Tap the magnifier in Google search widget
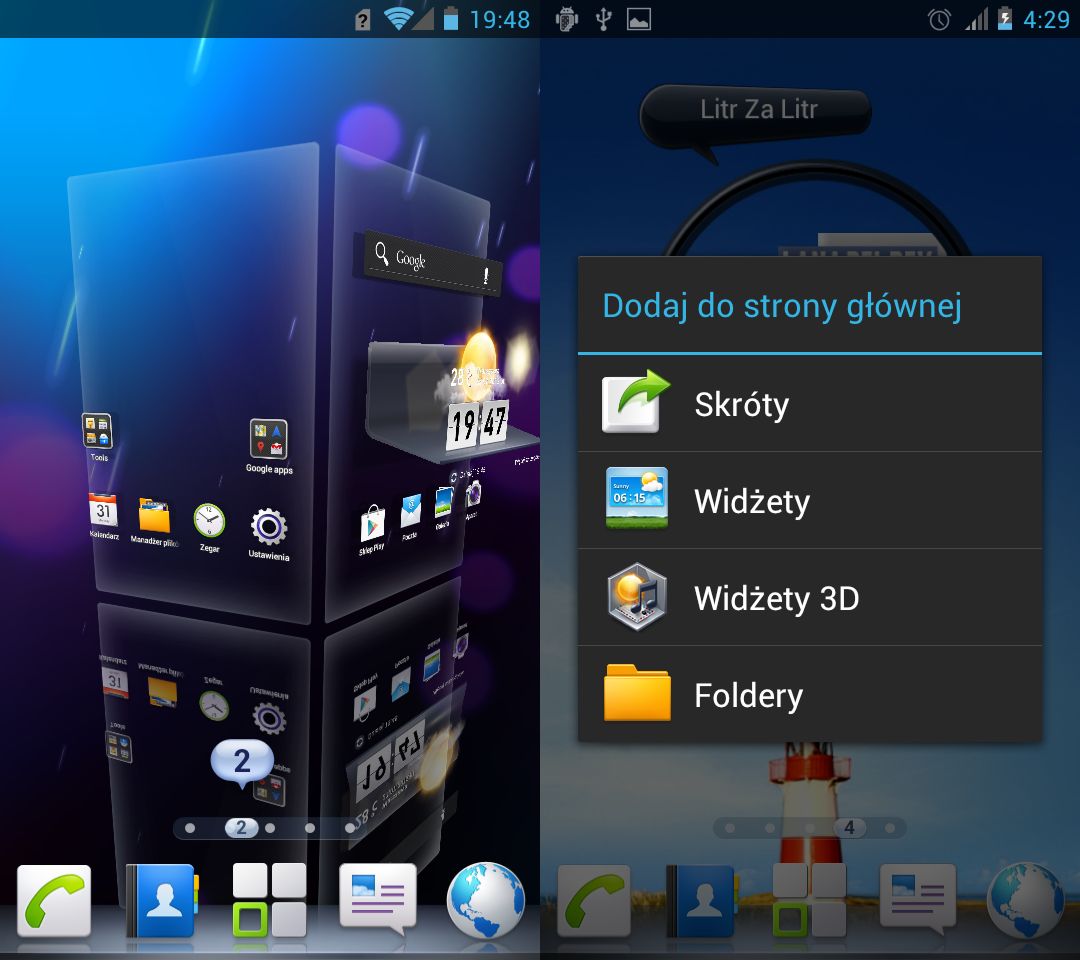Screen dimensions: 1080x960 click(381, 253)
